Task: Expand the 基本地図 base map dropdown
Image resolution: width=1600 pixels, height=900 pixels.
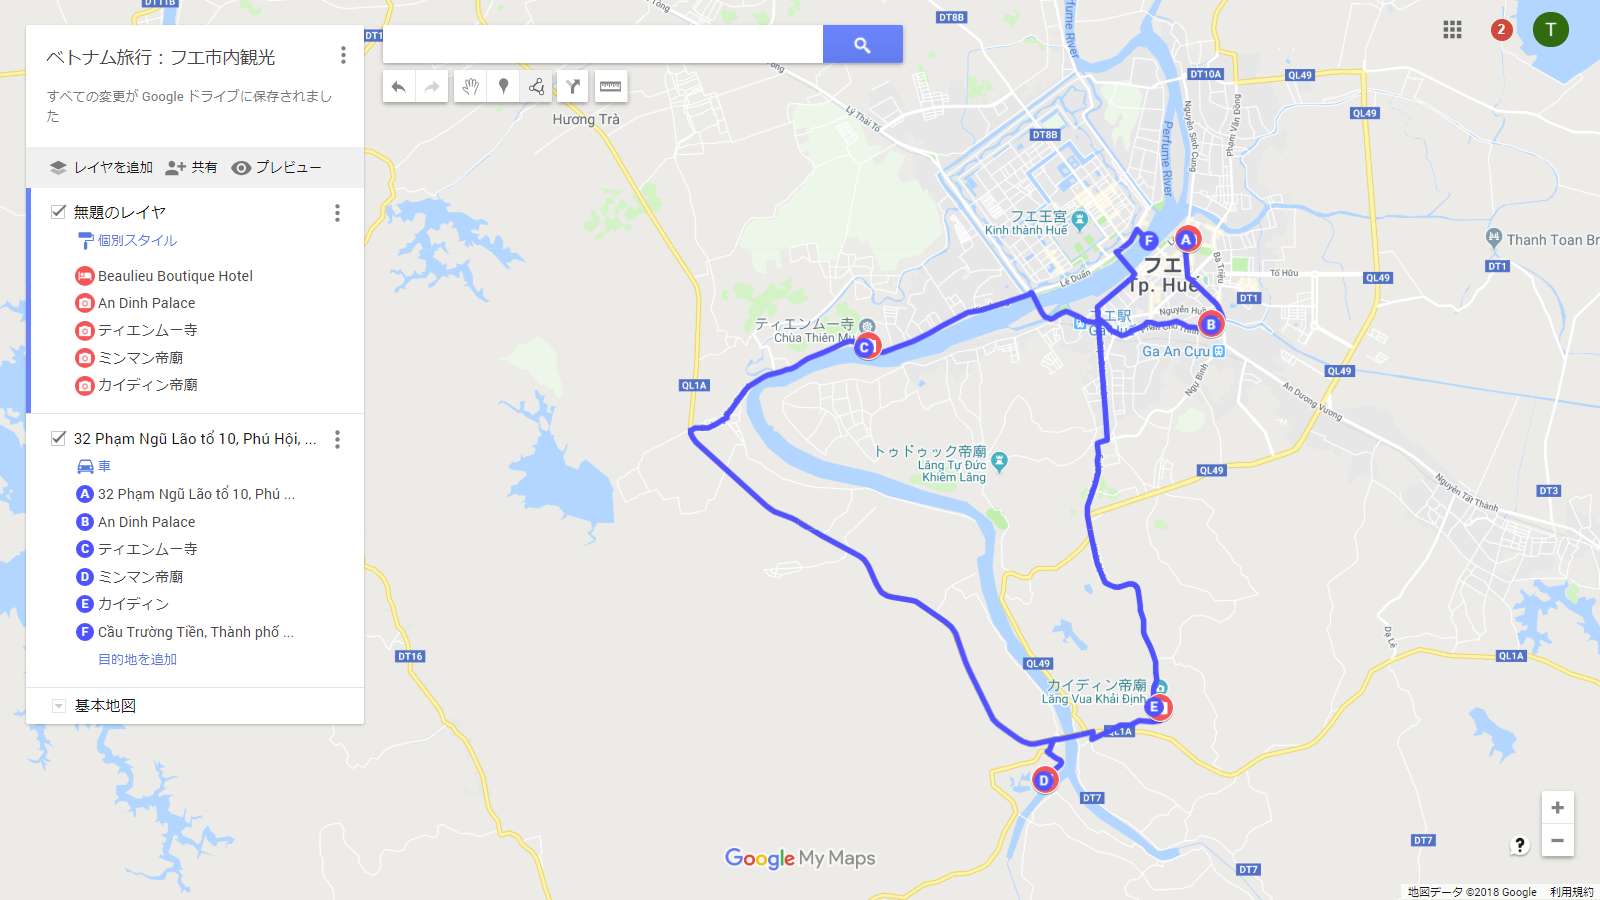Action: click(59, 706)
